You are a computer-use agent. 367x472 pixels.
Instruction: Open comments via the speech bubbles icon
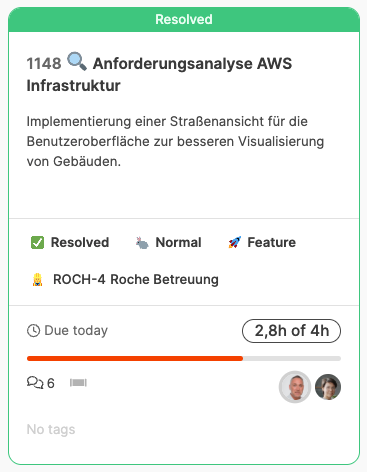pos(35,383)
